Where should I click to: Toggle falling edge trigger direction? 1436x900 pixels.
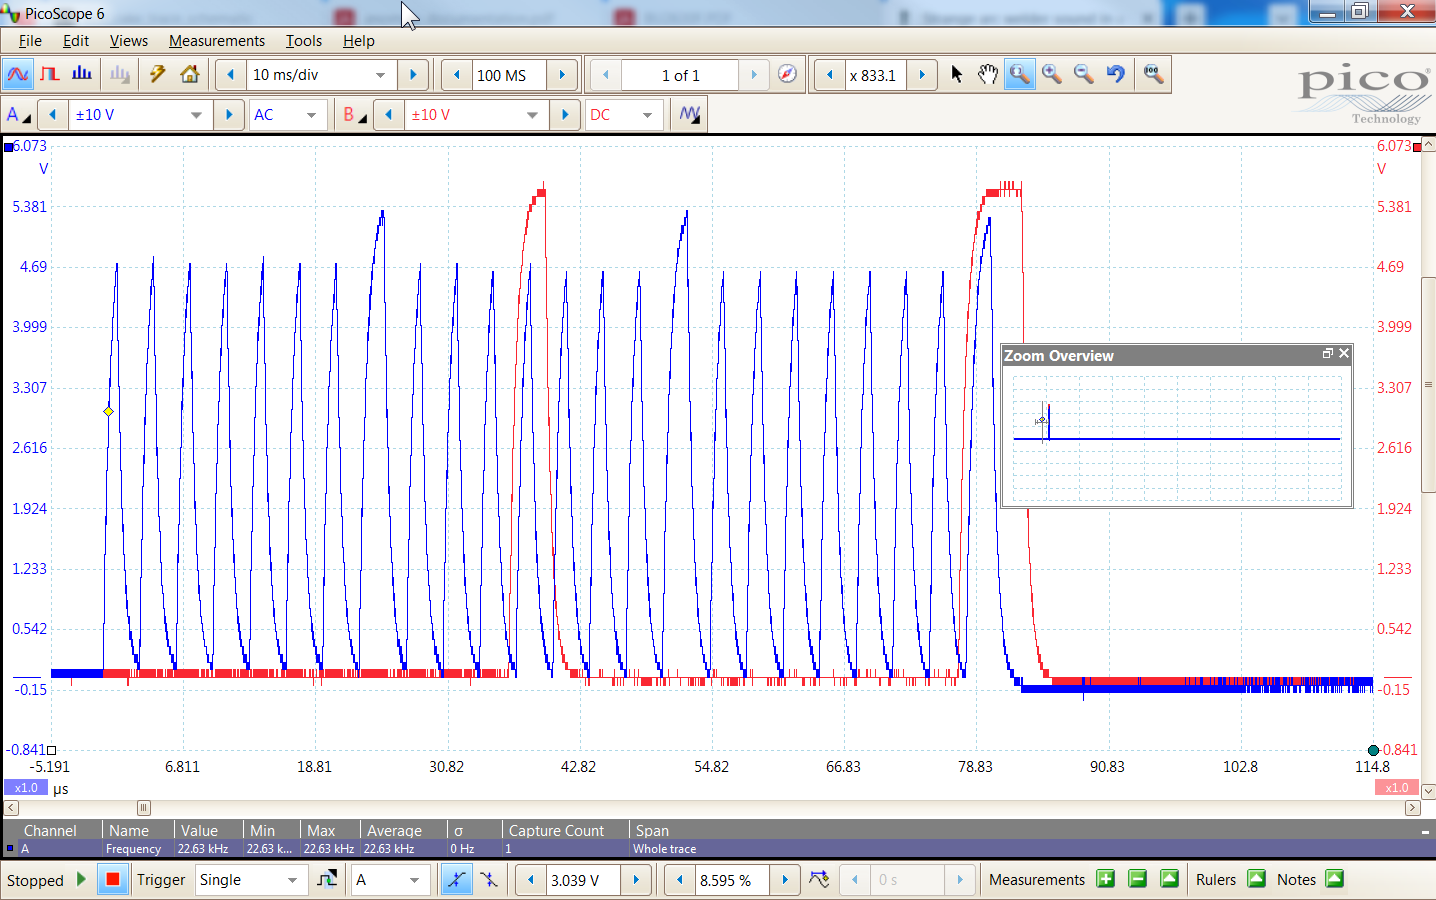coord(489,880)
